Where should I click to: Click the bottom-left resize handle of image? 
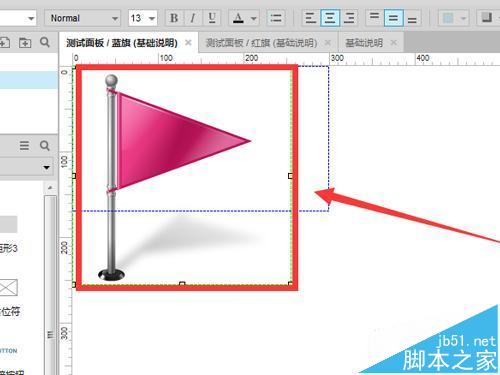pos(74,284)
